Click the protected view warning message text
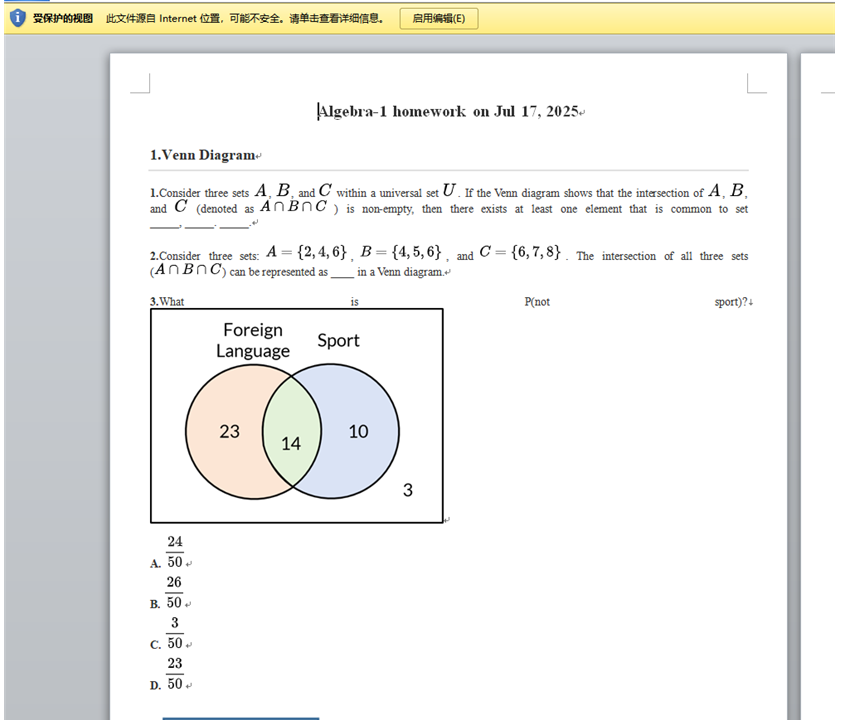This screenshot has width=852, height=720. click(x=245, y=18)
